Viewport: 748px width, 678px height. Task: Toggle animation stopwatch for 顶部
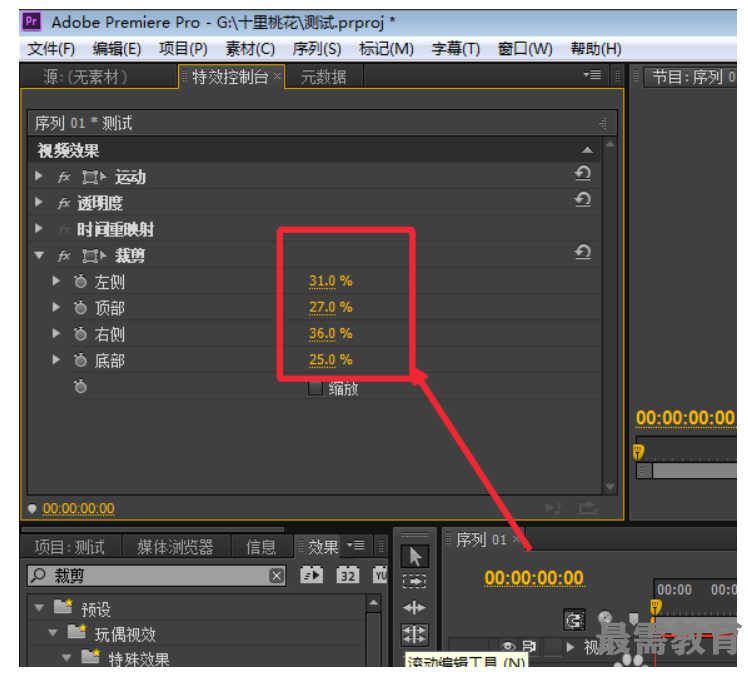pos(81,308)
